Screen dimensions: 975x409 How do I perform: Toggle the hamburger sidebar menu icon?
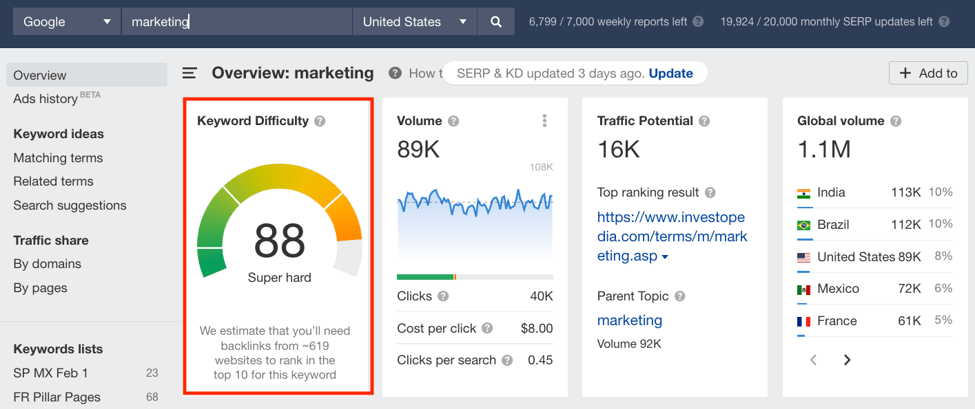click(190, 73)
